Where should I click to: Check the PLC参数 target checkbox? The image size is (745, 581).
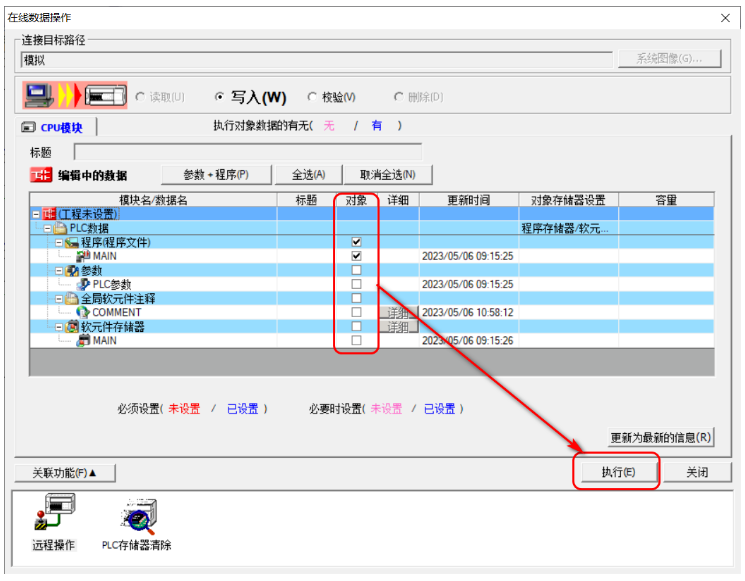[356, 284]
